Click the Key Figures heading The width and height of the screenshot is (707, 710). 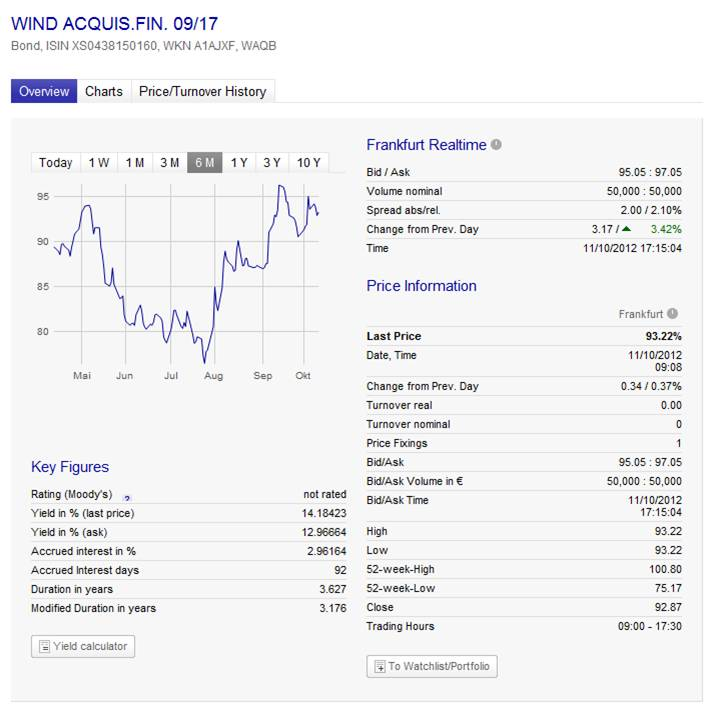coord(70,467)
